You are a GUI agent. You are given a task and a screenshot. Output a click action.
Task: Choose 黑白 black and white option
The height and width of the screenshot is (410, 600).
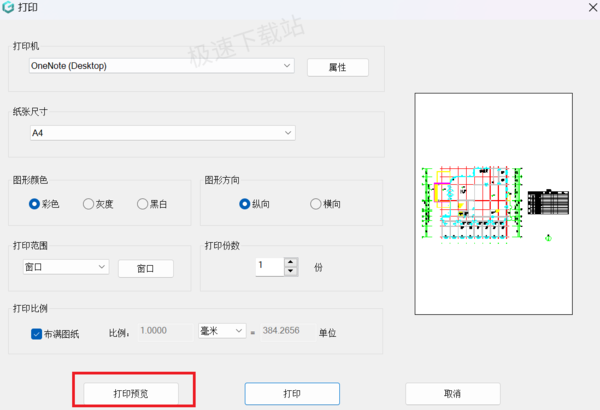[x=142, y=204]
